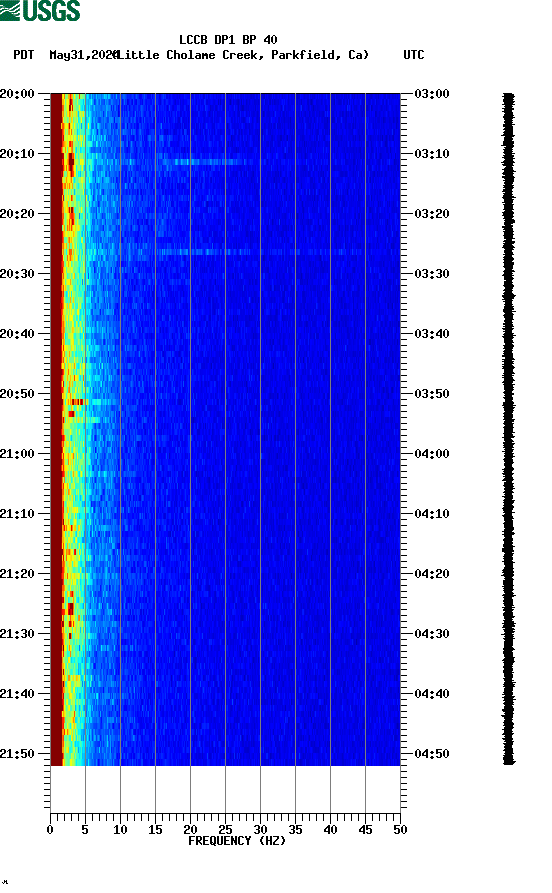The width and height of the screenshot is (552, 893).
Task: Click the '21:40' PDT time label
Action: pos(17,694)
